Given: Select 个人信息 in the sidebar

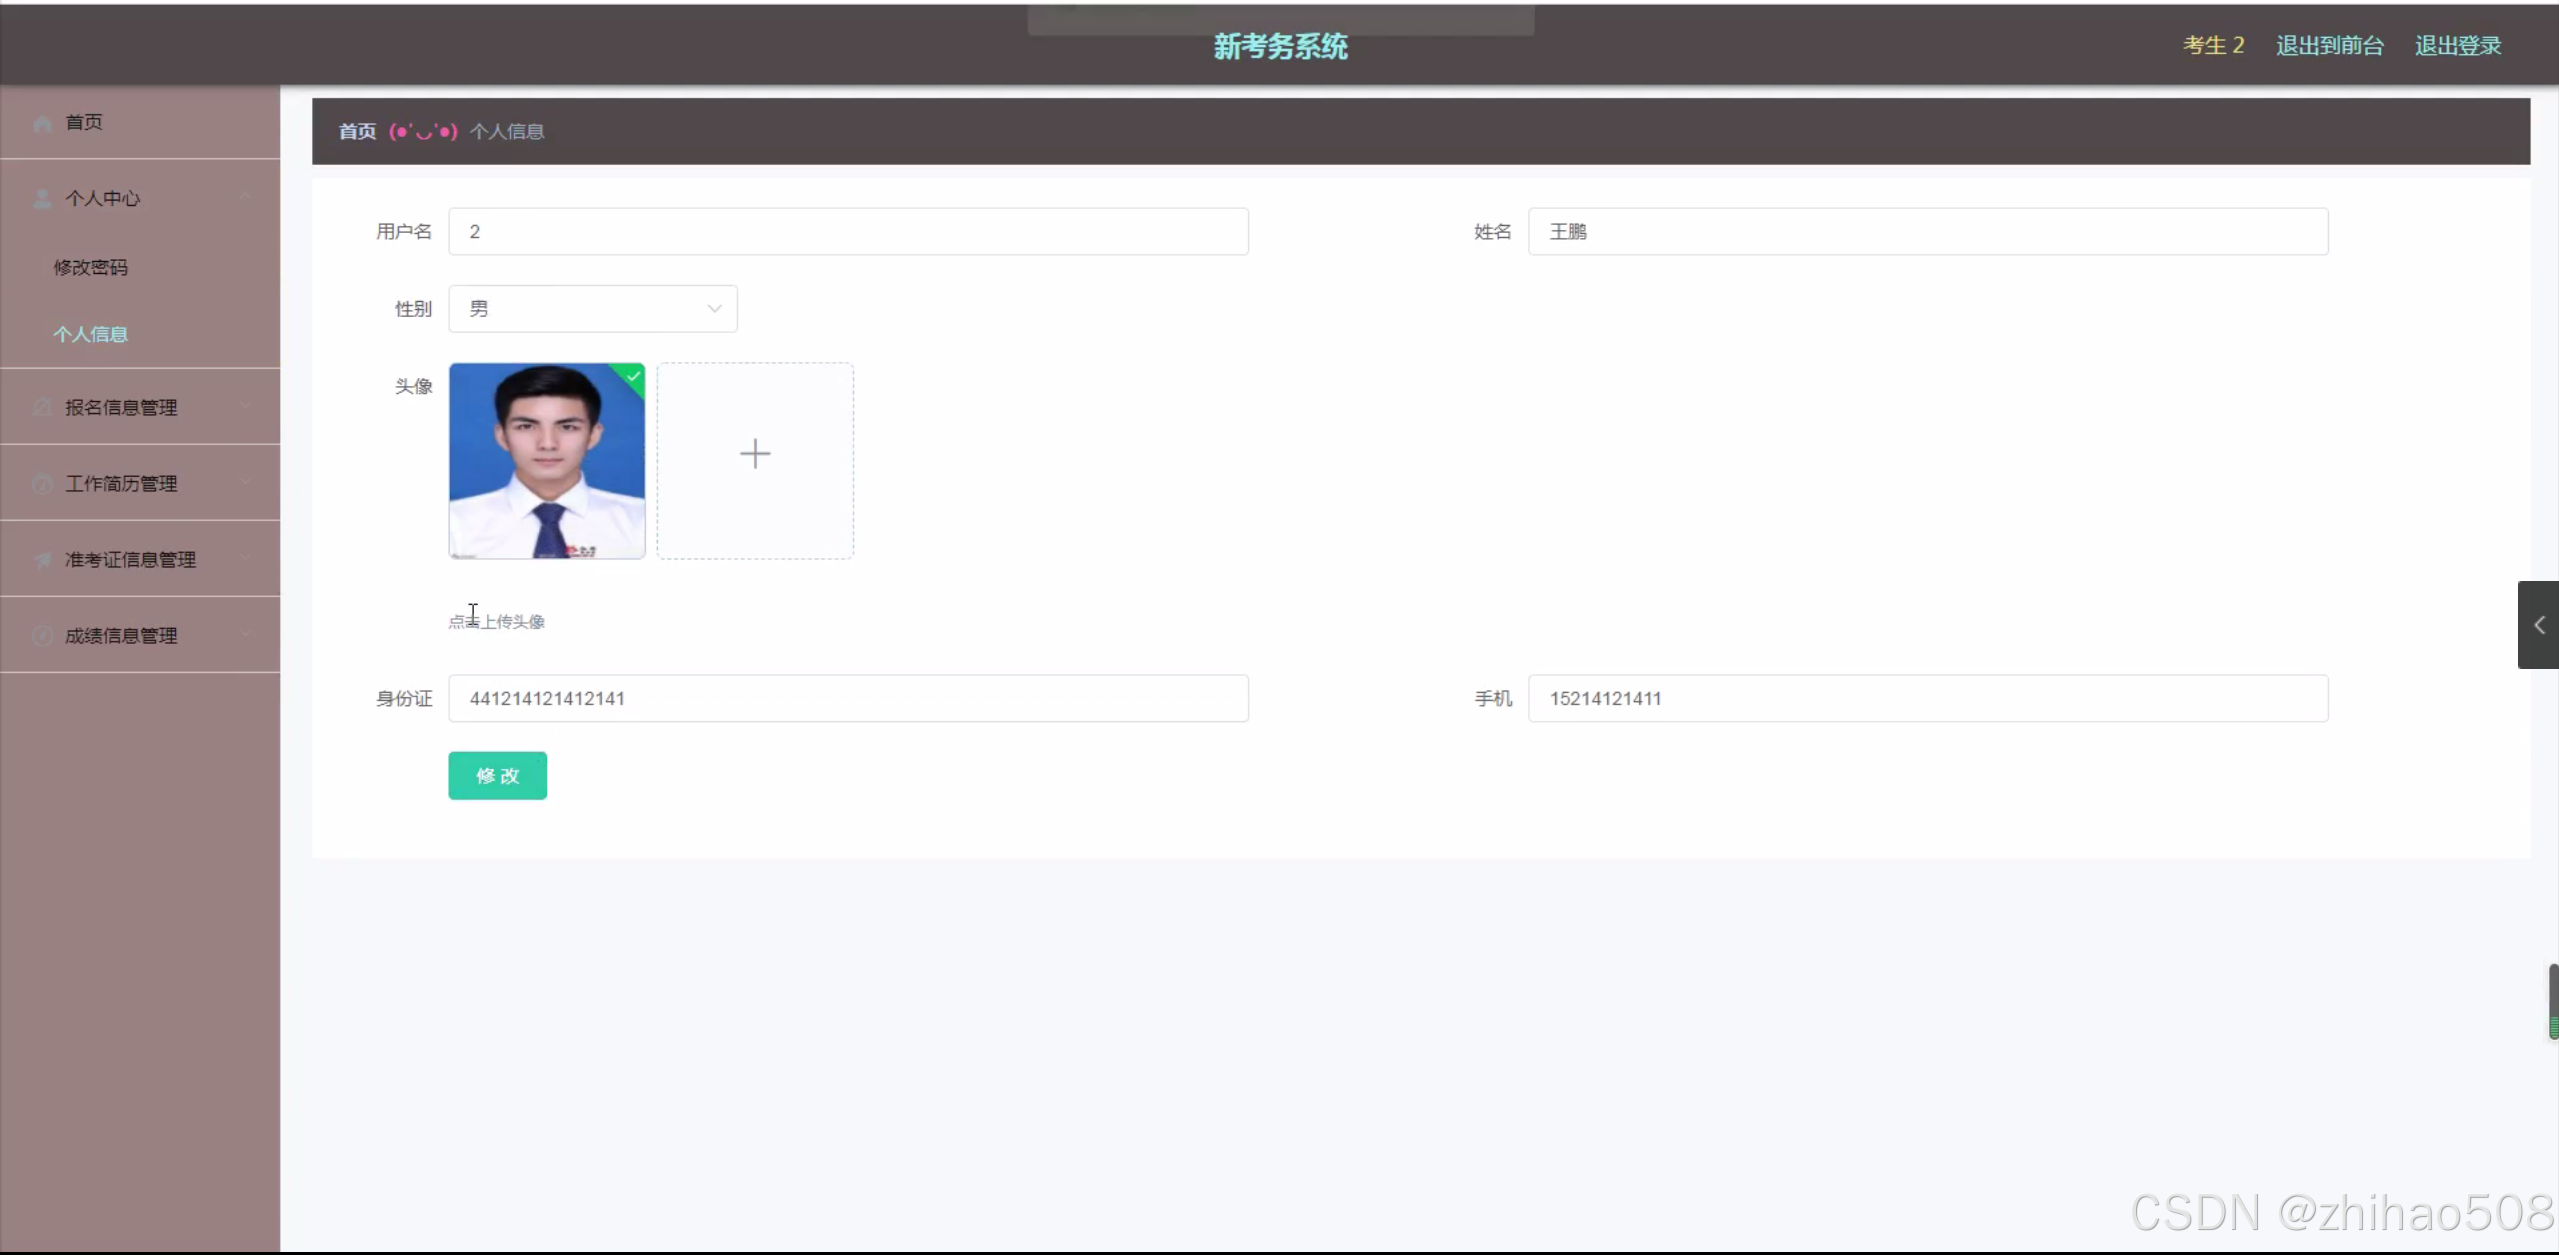Looking at the screenshot, I should click(90, 334).
